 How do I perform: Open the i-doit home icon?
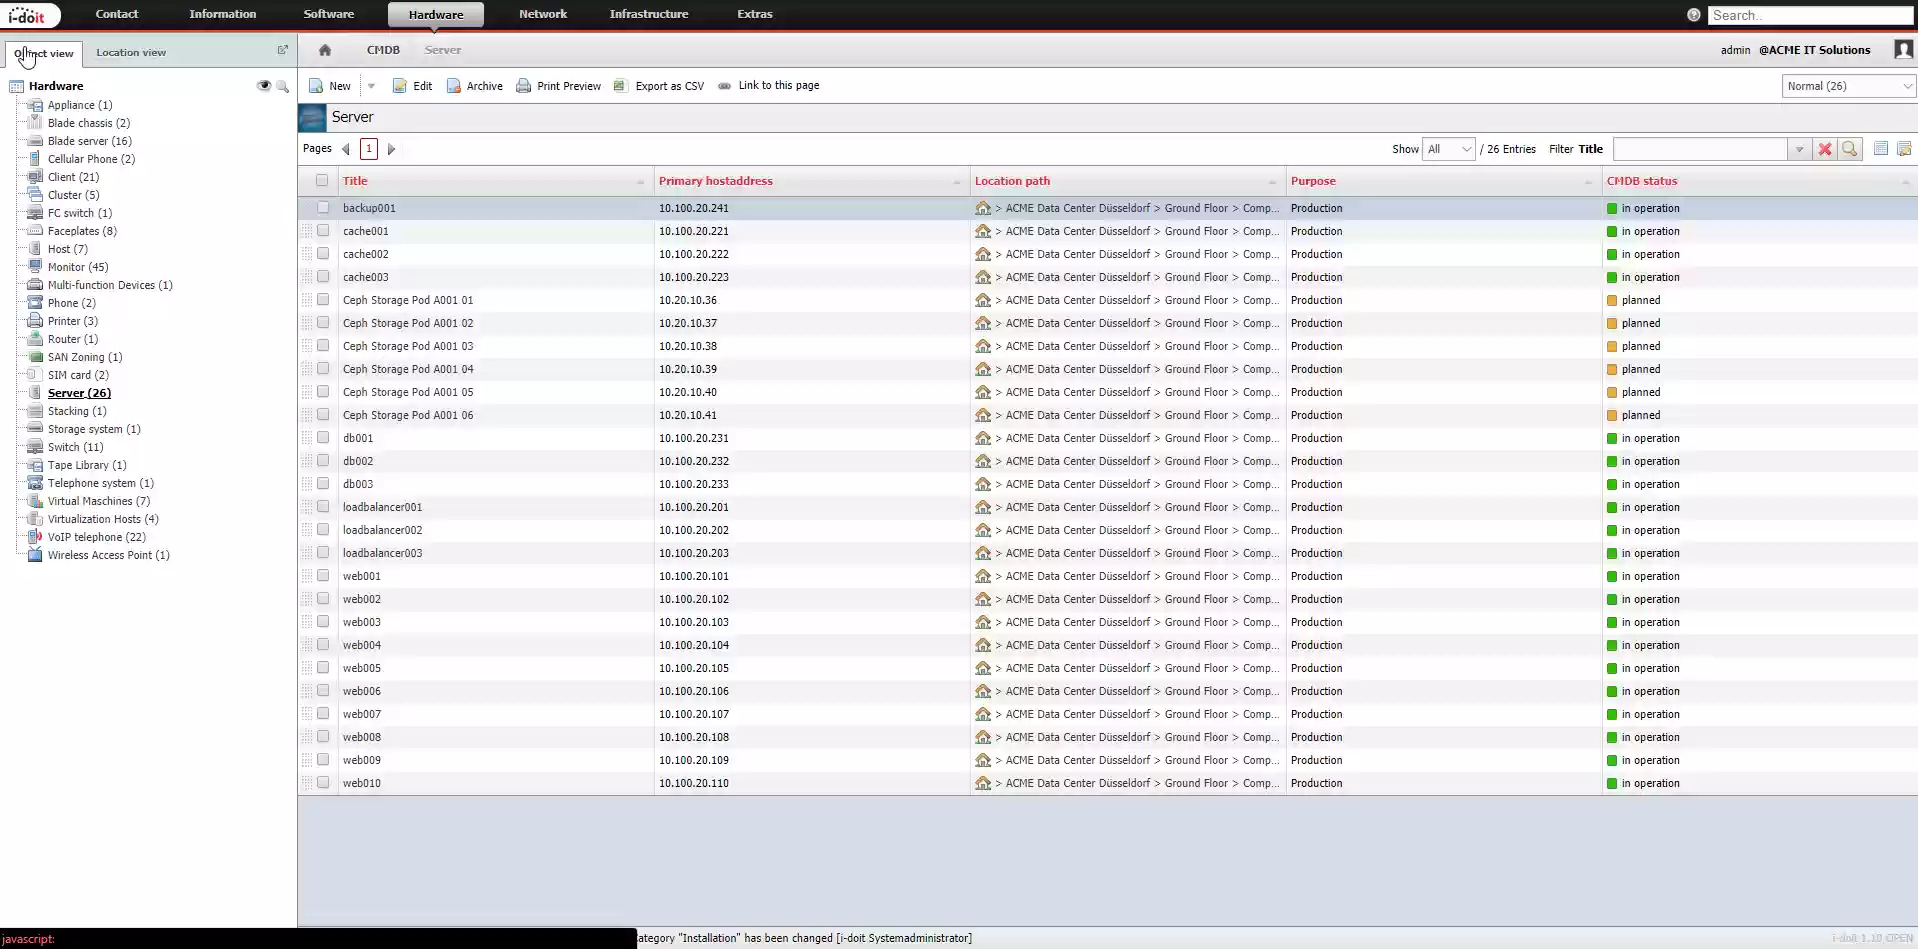pos(324,49)
